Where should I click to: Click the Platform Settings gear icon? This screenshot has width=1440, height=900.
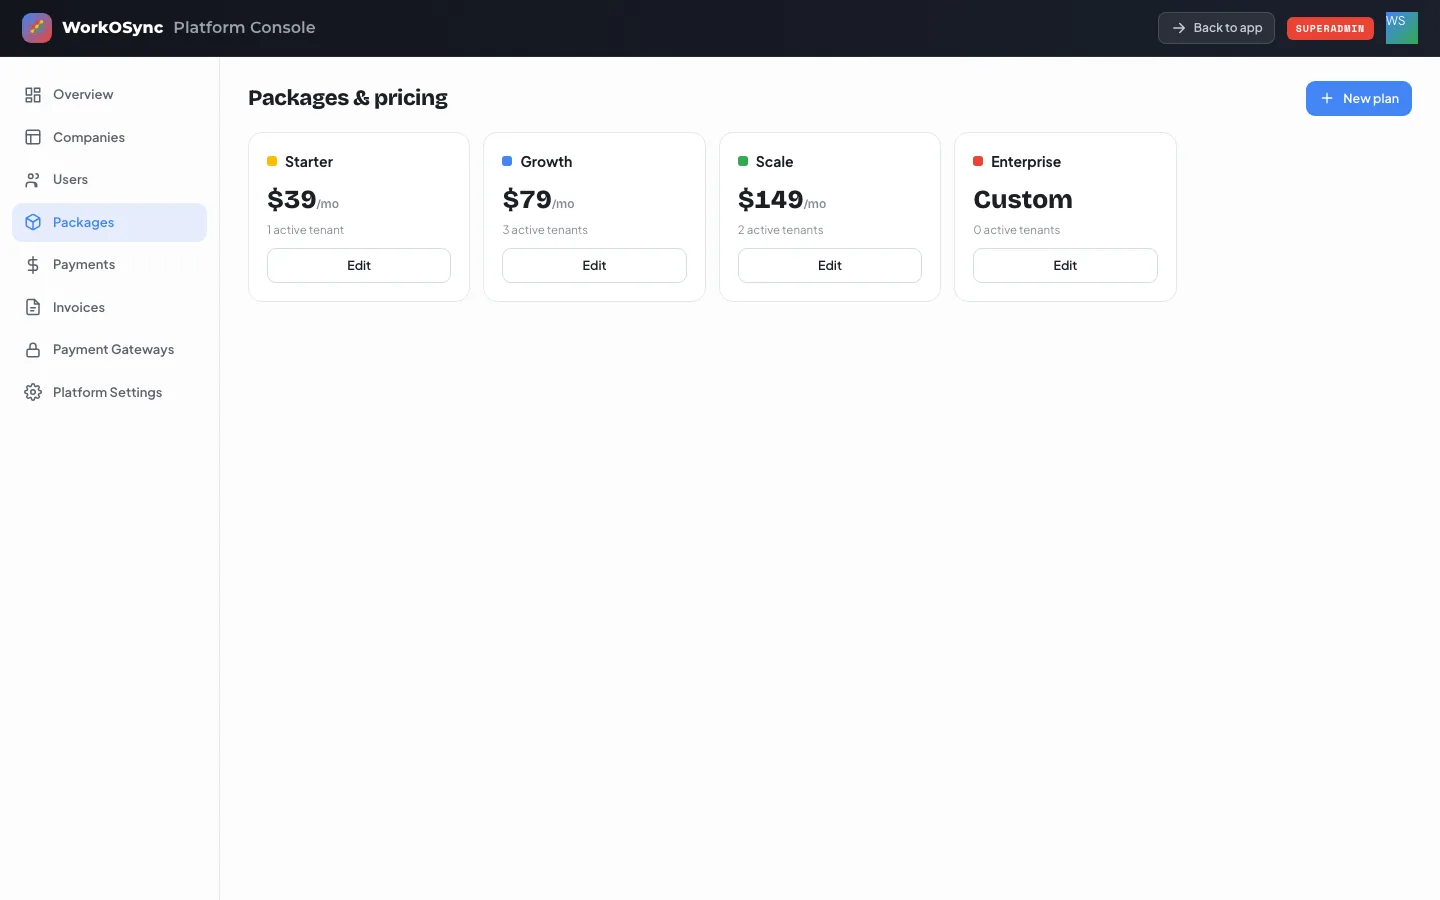pyautogui.click(x=33, y=392)
